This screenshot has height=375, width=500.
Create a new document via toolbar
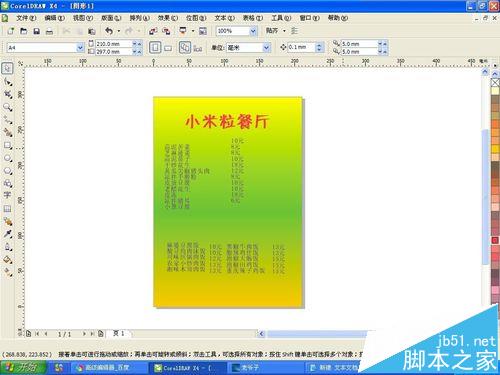click(x=11, y=31)
